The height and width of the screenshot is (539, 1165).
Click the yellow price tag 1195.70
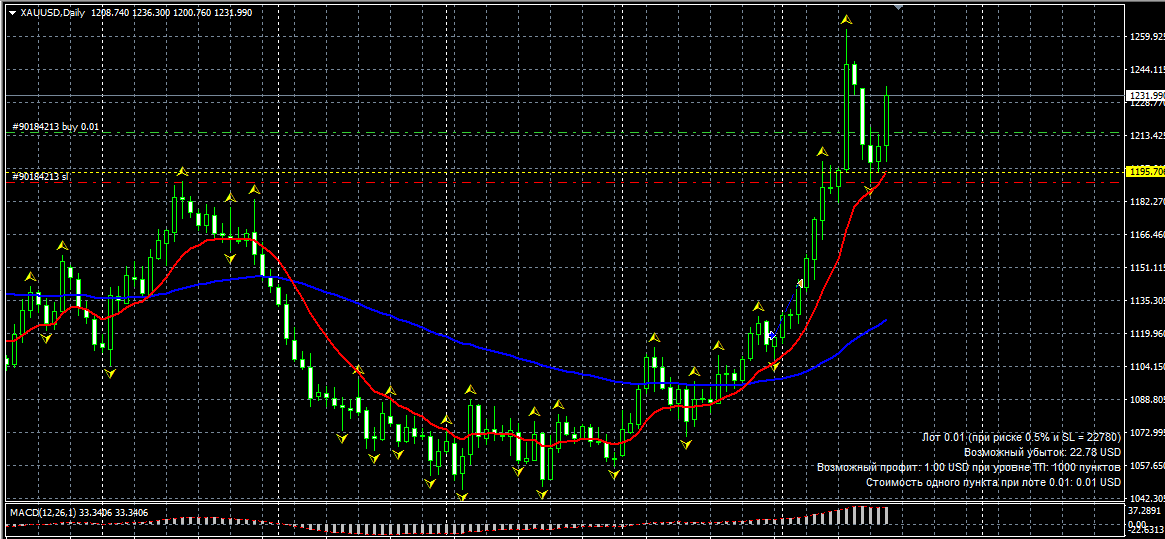(1146, 172)
